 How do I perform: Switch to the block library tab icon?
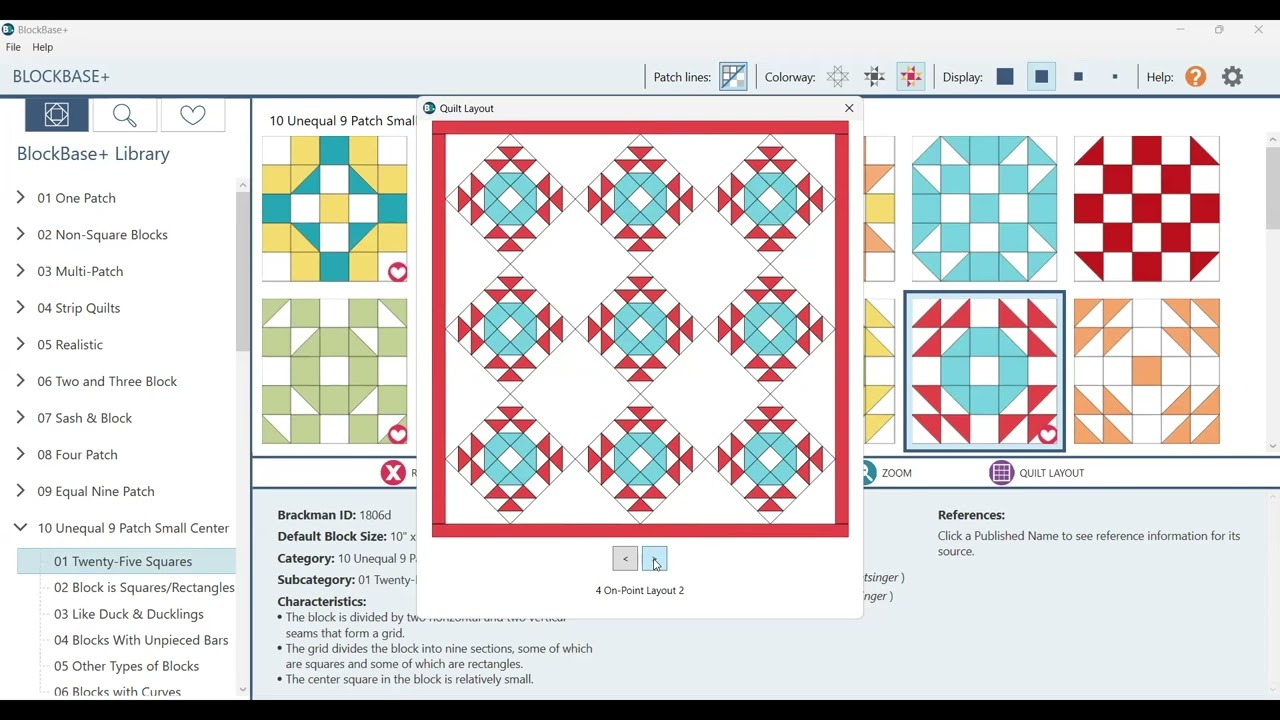pos(57,115)
